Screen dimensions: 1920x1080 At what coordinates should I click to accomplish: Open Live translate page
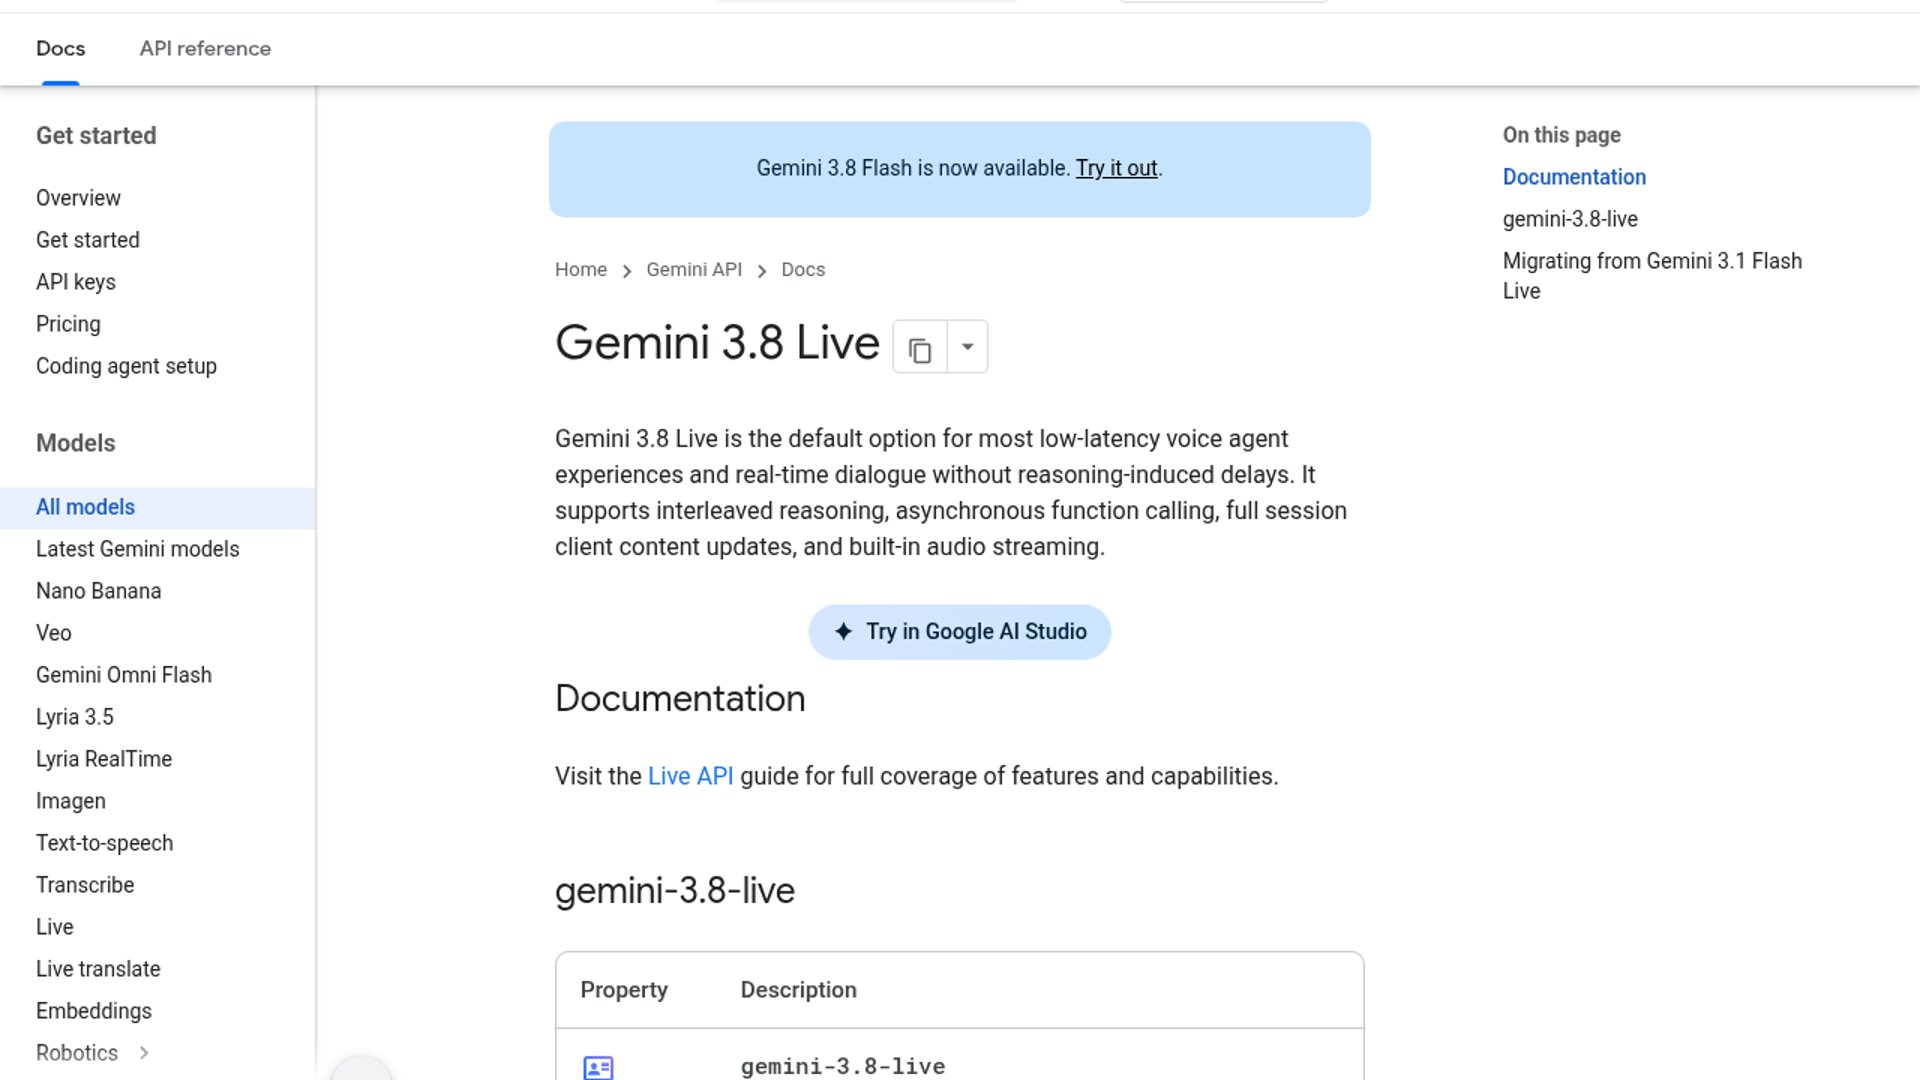point(98,969)
